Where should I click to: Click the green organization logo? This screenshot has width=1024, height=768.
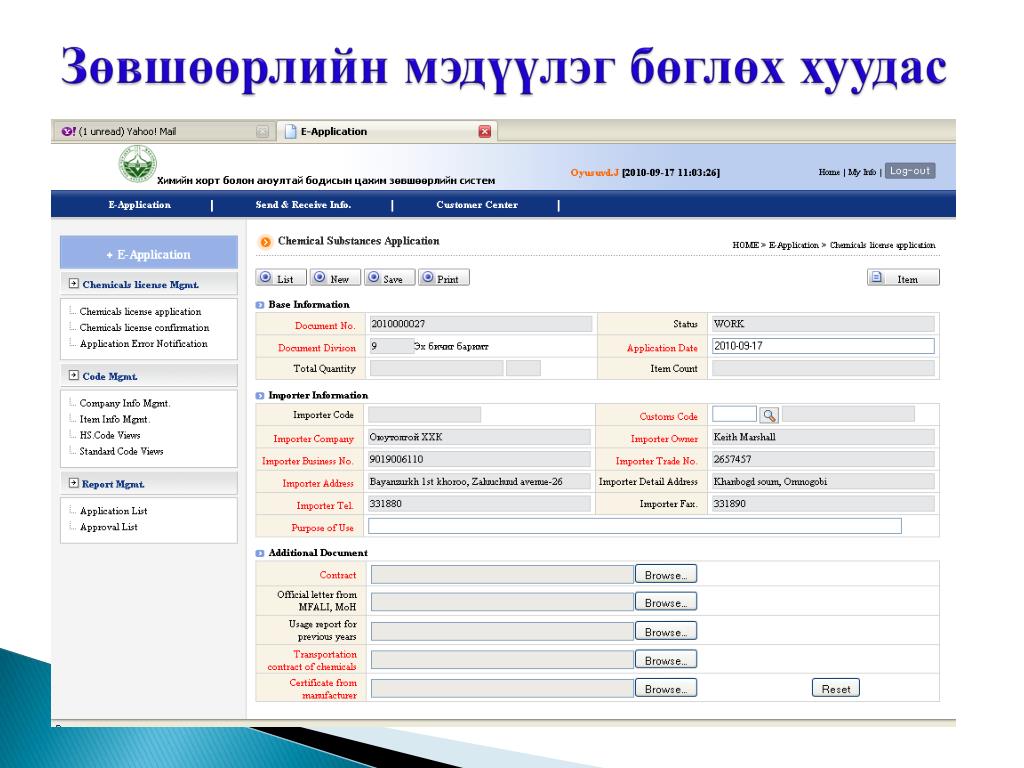pos(137,163)
